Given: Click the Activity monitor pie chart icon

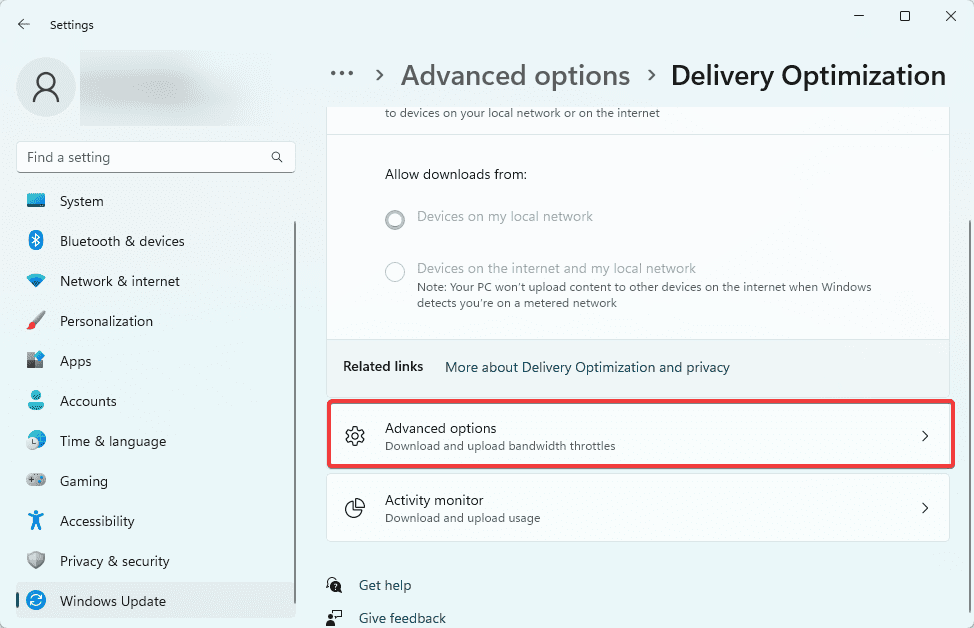Looking at the screenshot, I should 355,508.
